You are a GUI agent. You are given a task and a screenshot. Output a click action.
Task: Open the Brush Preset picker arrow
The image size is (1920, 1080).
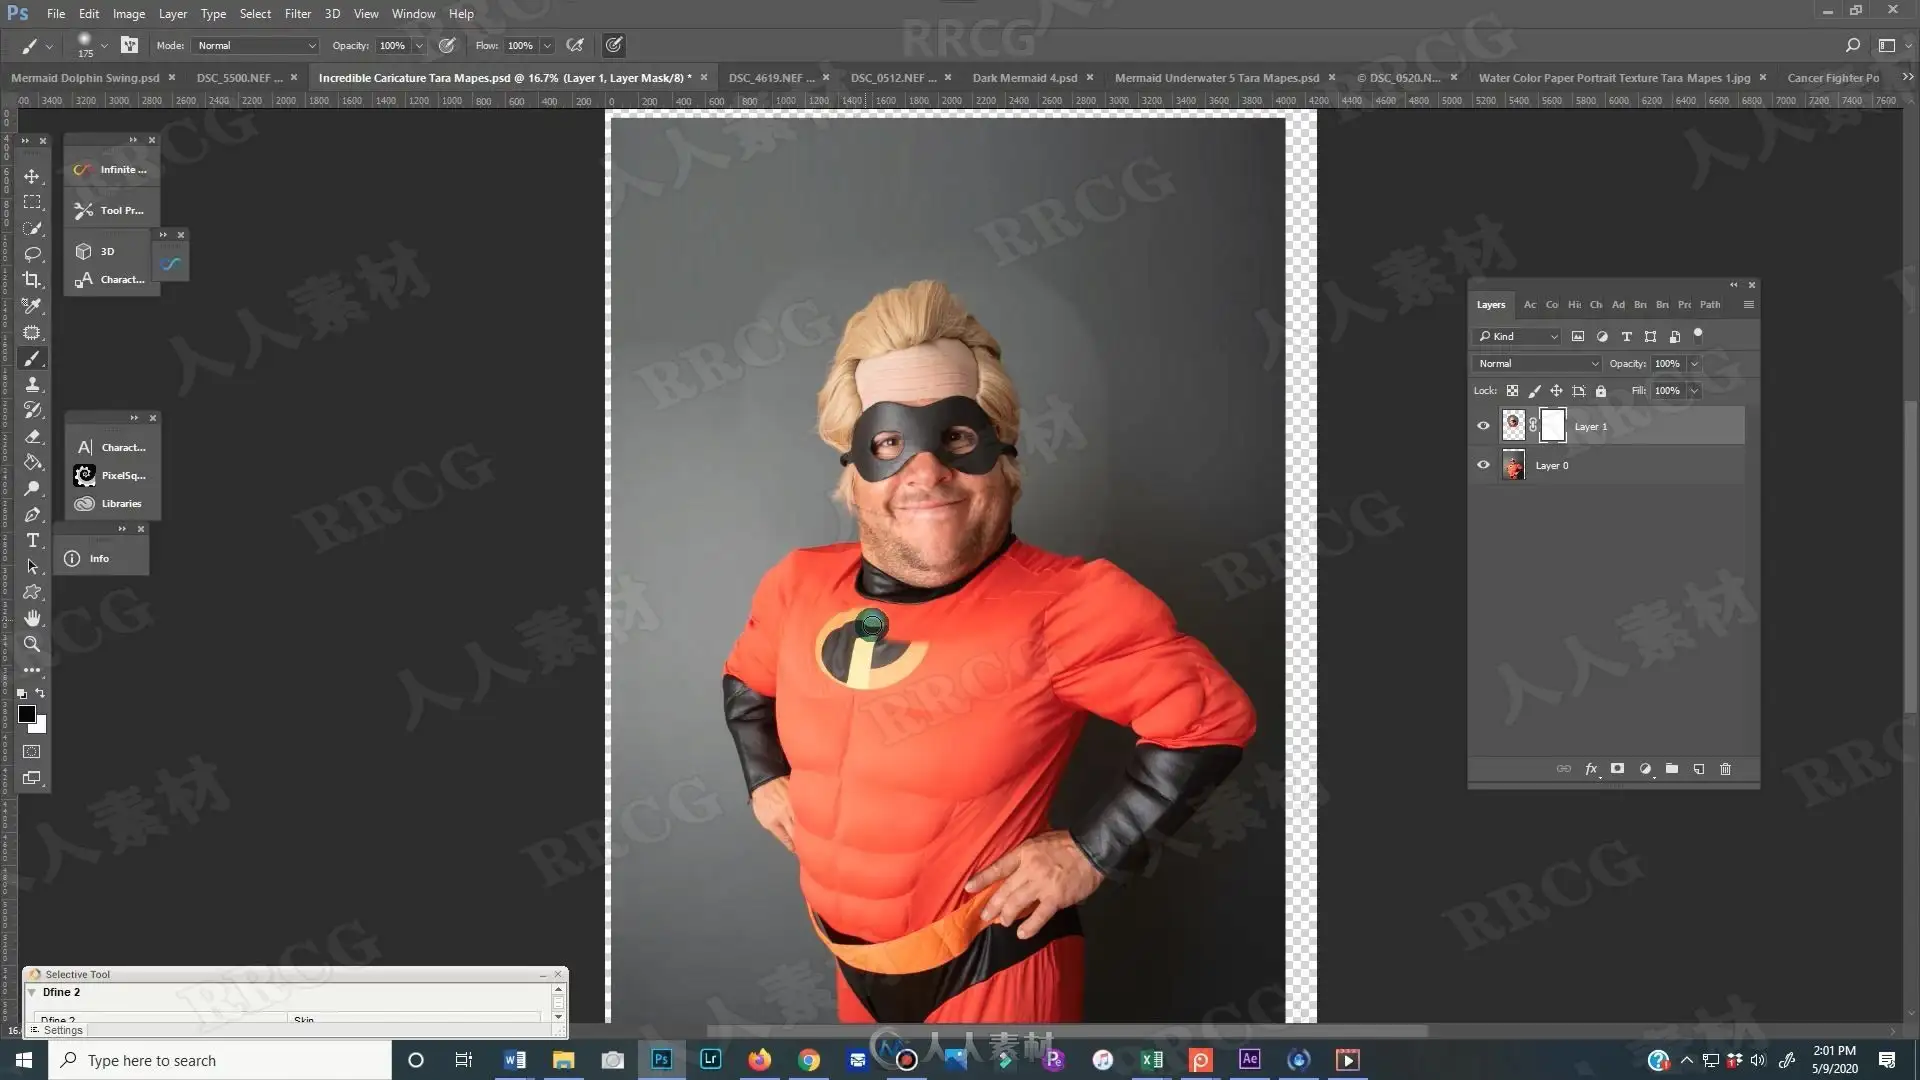[x=104, y=45]
